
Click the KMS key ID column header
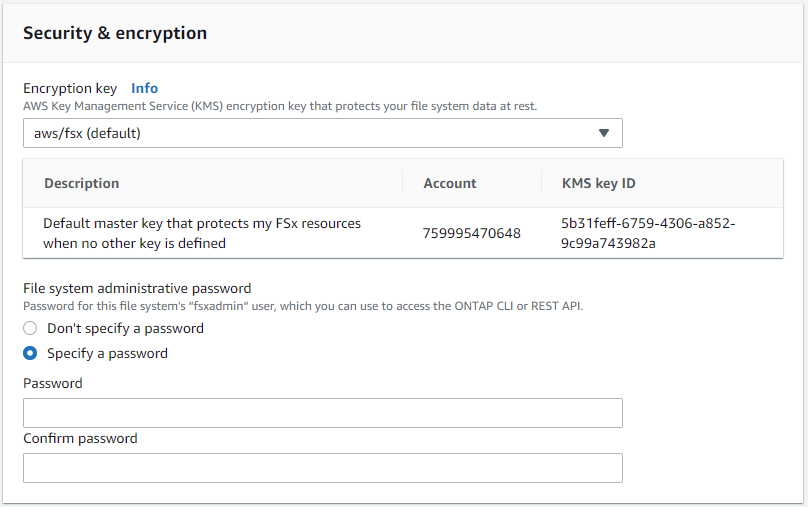tap(598, 183)
